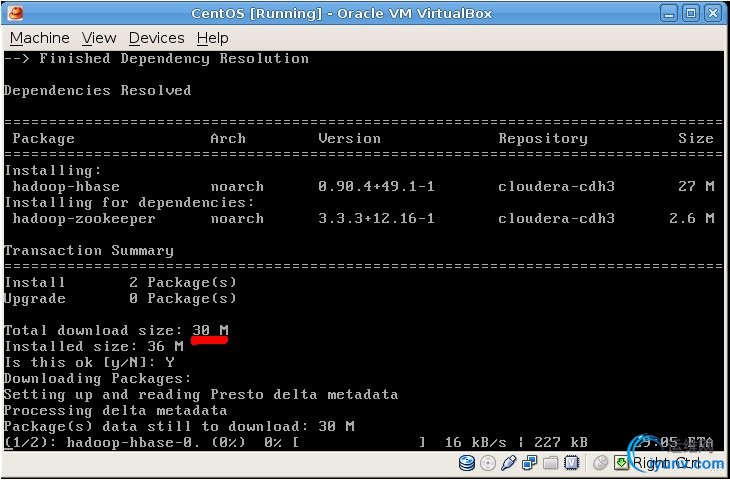This screenshot has width=730, height=480.
Task: Click the green keyboard capture arrow icon
Action: pyautogui.click(x=622, y=463)
